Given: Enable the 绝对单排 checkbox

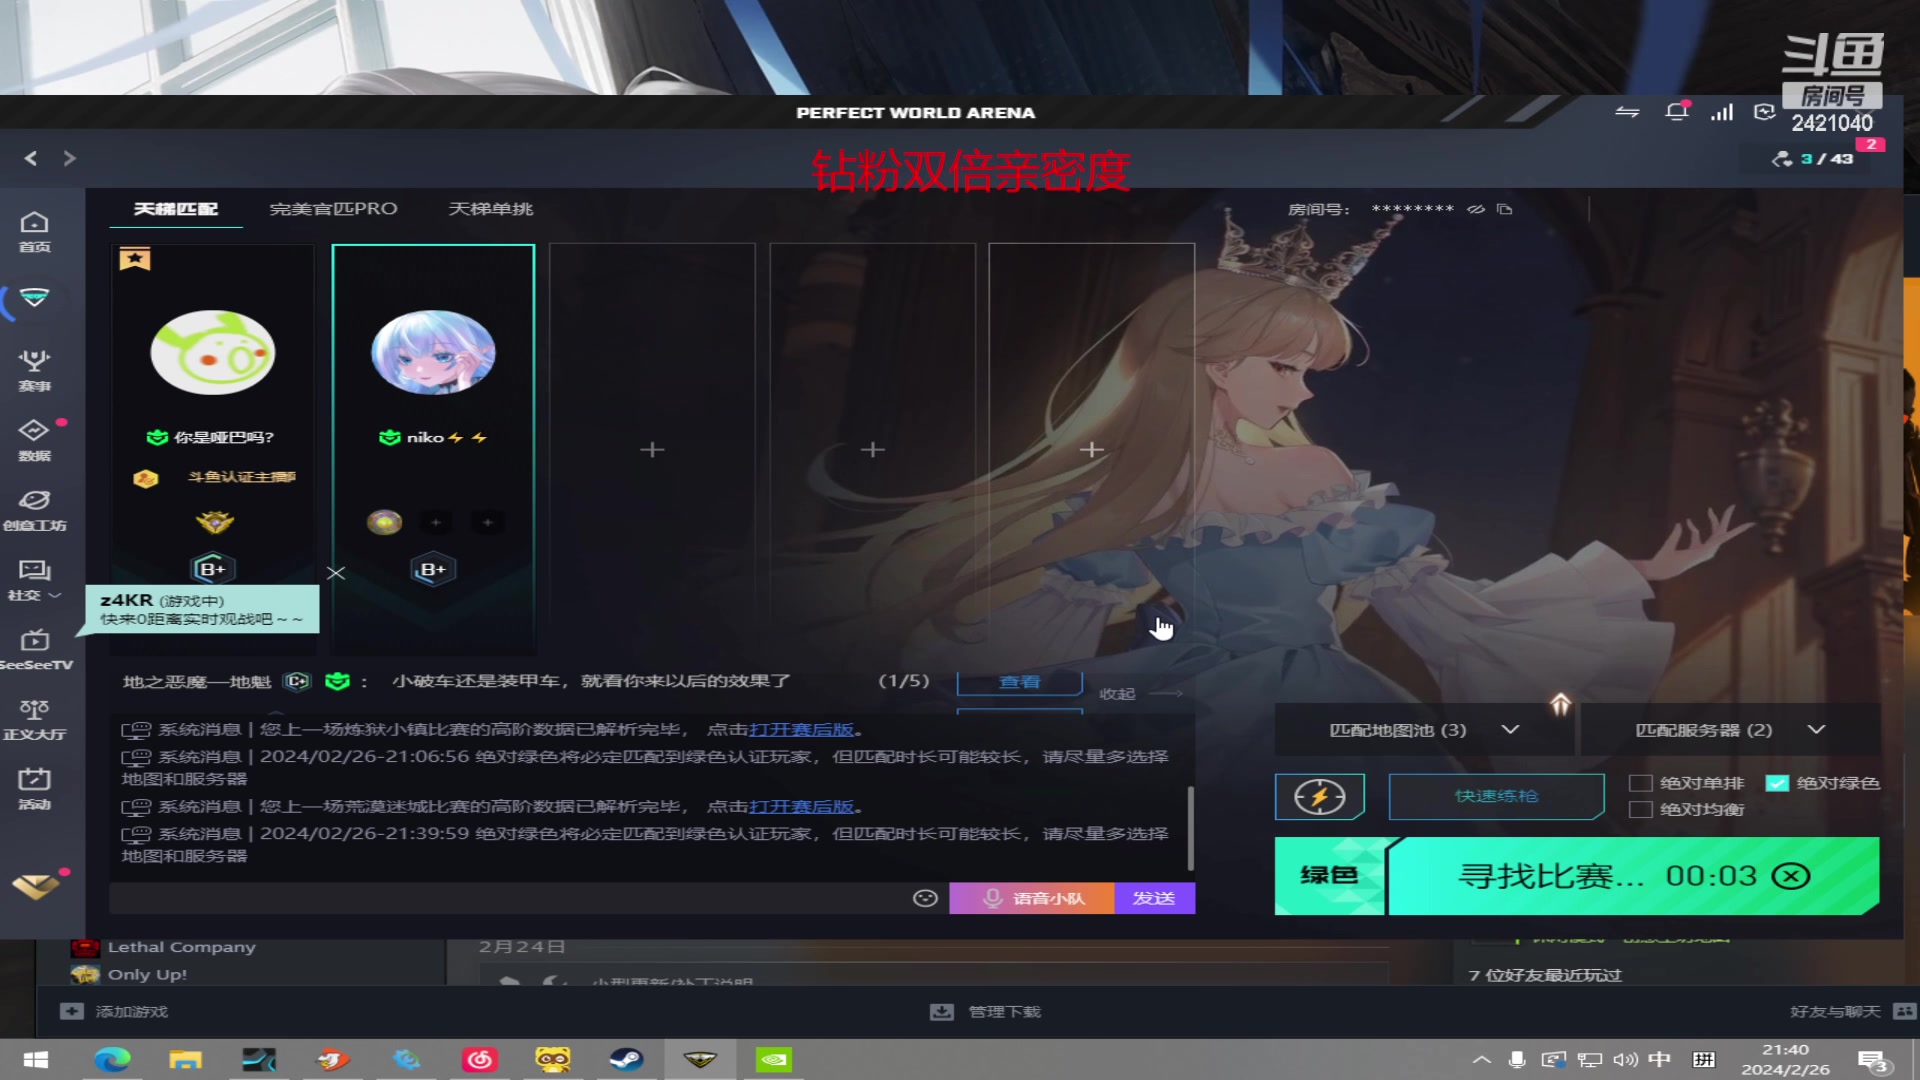Looking at the screenshot, I should (1641, 783).
